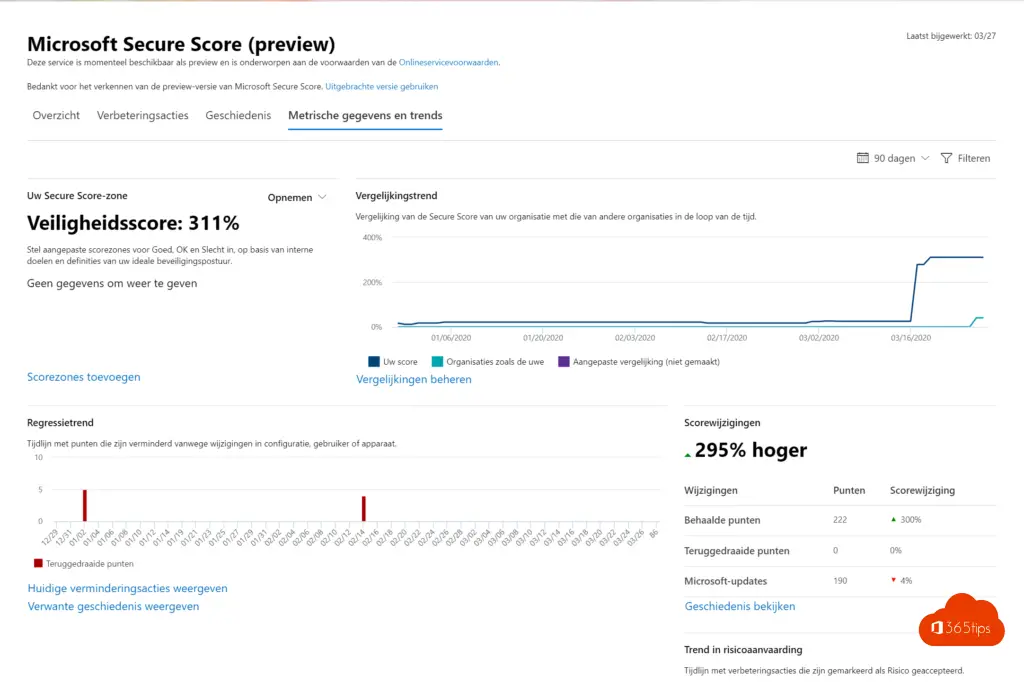Click the Geen gegevens om weer te geven text
This screenshot has width=1024, height=682.
point(112,283)
